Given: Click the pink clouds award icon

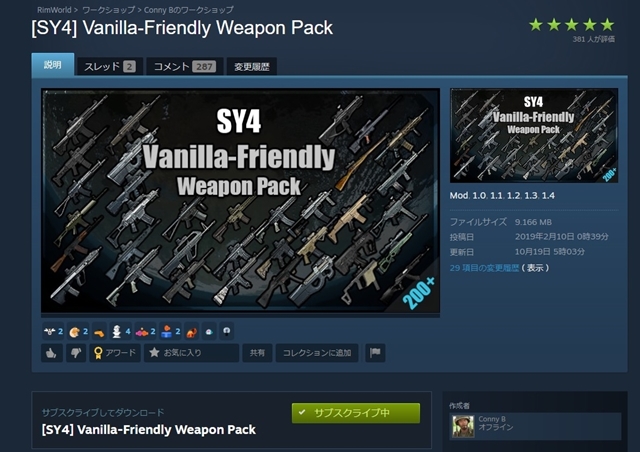Looking at the screenshot, I should [142, 332].
